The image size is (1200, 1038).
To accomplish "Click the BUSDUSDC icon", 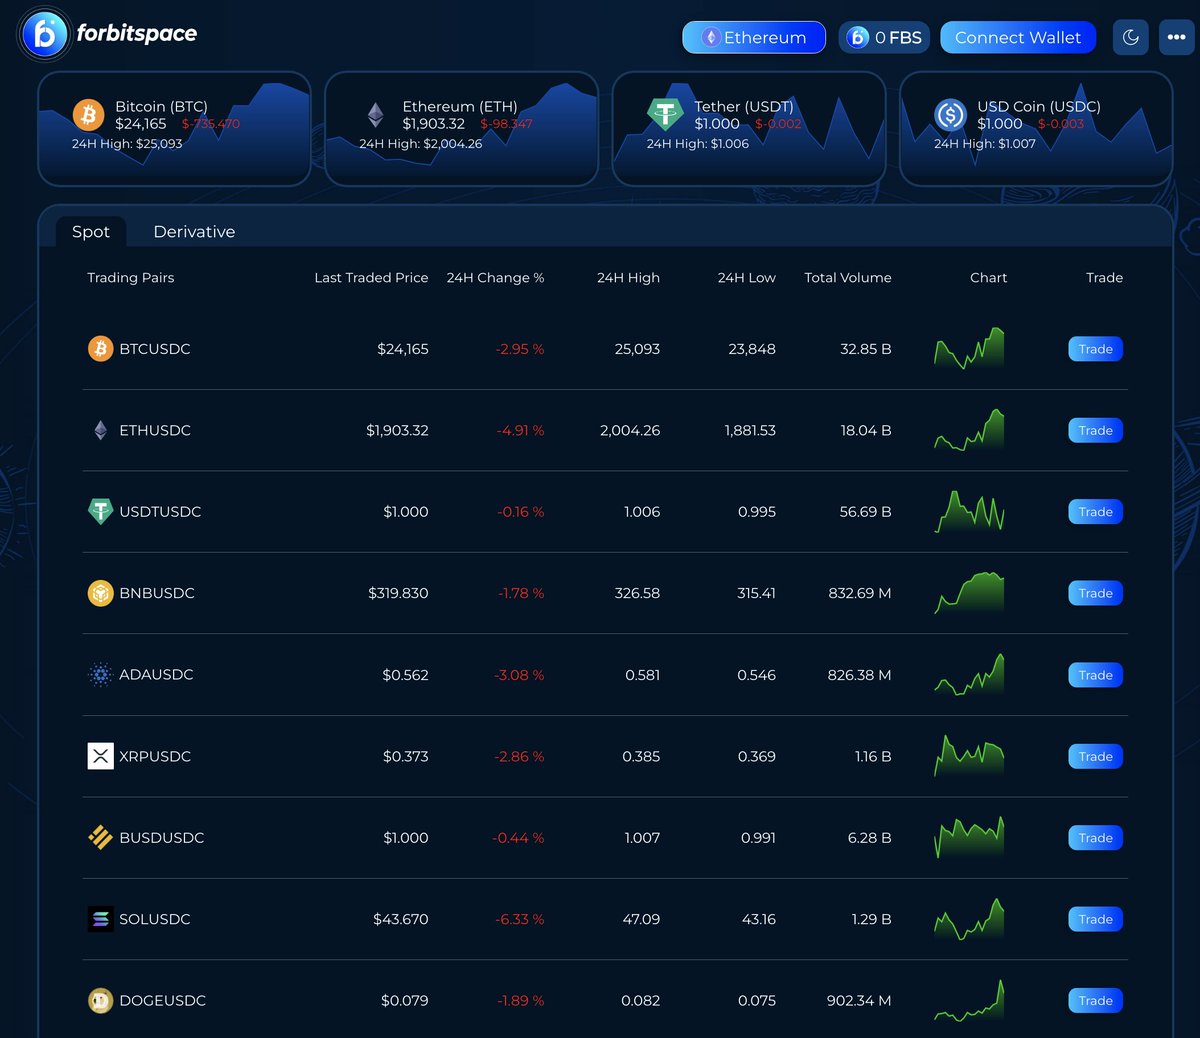I will click(100, 837).
